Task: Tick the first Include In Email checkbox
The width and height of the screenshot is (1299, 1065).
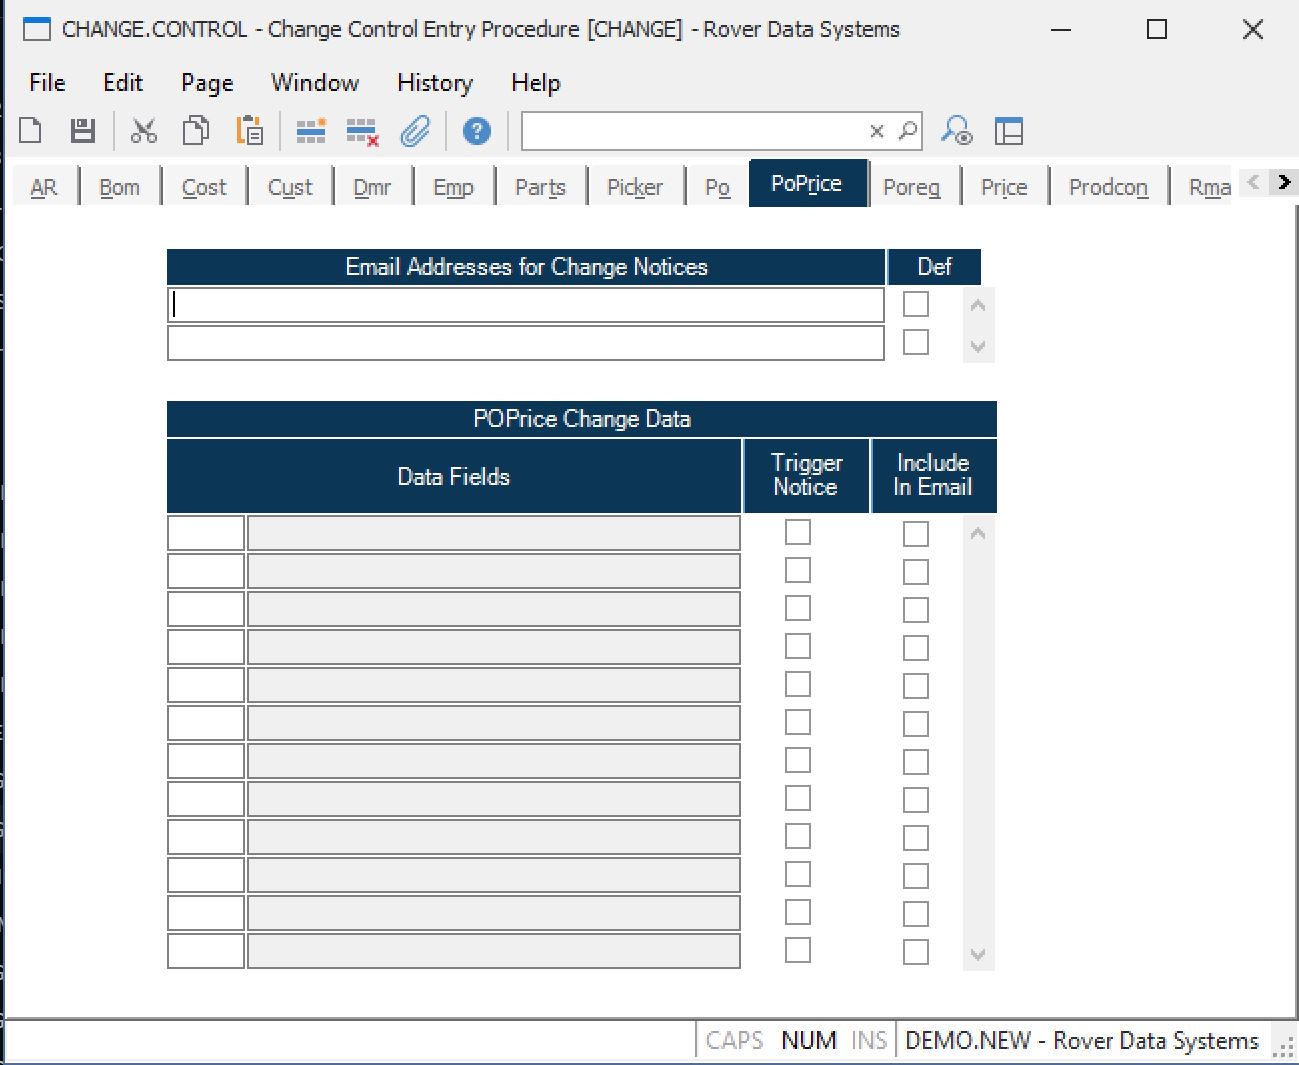Action: (x=915, y=534)
